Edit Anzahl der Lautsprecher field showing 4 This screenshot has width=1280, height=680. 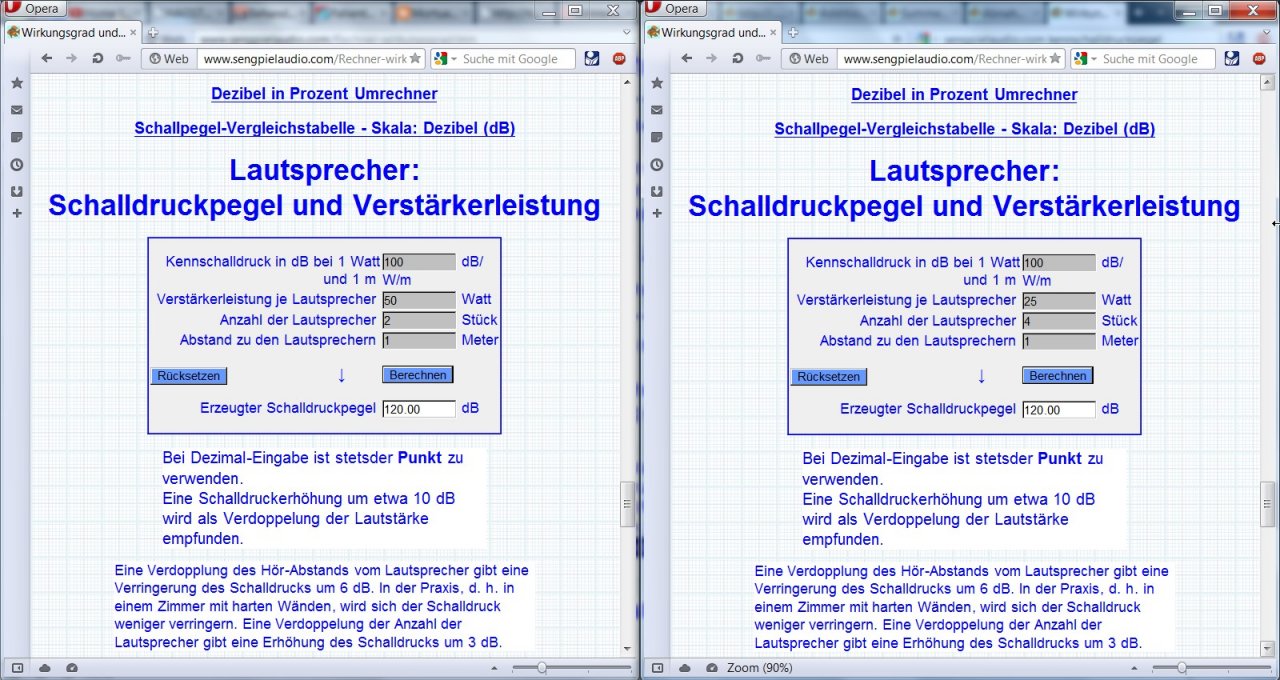point(1058,321)
